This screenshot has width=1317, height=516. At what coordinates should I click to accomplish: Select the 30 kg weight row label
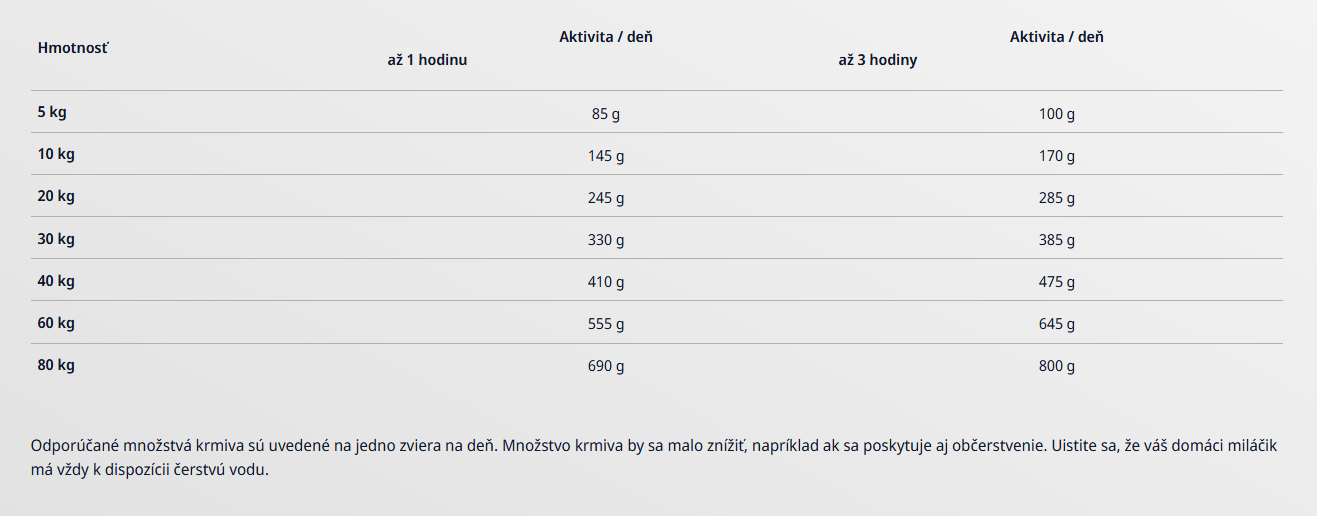[x=56, y=239]
